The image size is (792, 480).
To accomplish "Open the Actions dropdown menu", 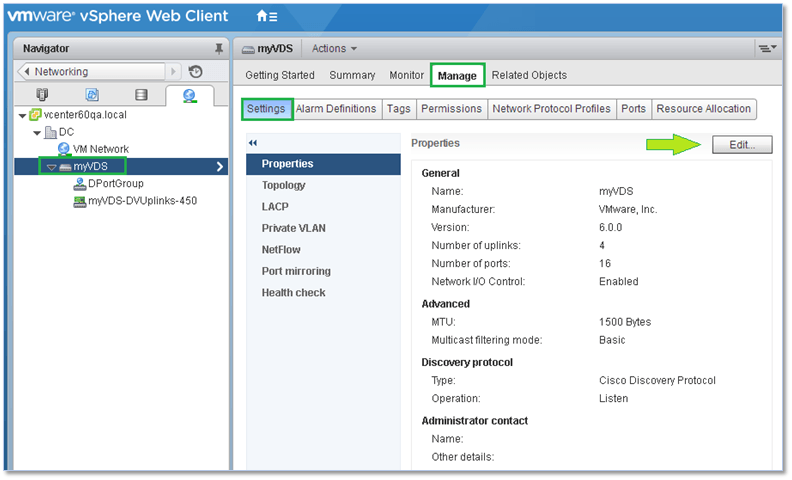I will (x=334, y=49).
